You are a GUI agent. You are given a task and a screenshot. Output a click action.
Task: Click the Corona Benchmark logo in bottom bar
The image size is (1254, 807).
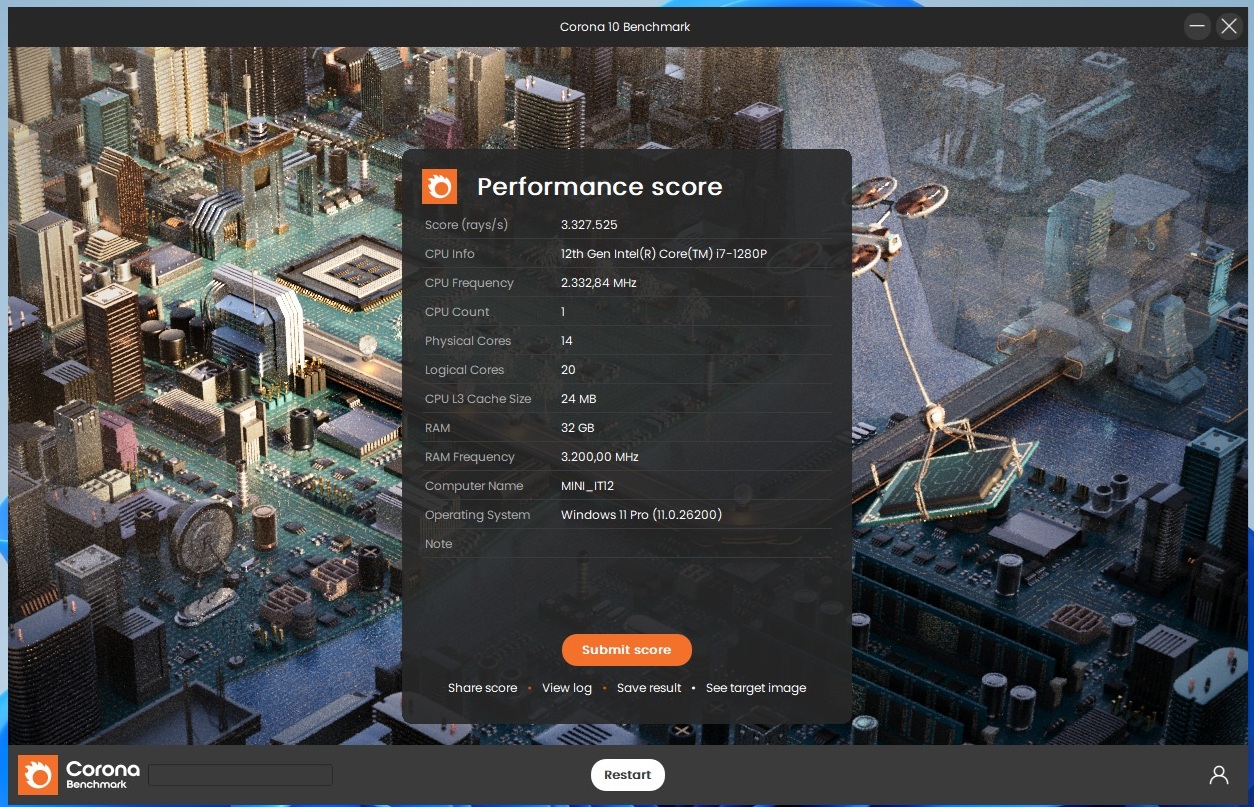pos(79,775)
